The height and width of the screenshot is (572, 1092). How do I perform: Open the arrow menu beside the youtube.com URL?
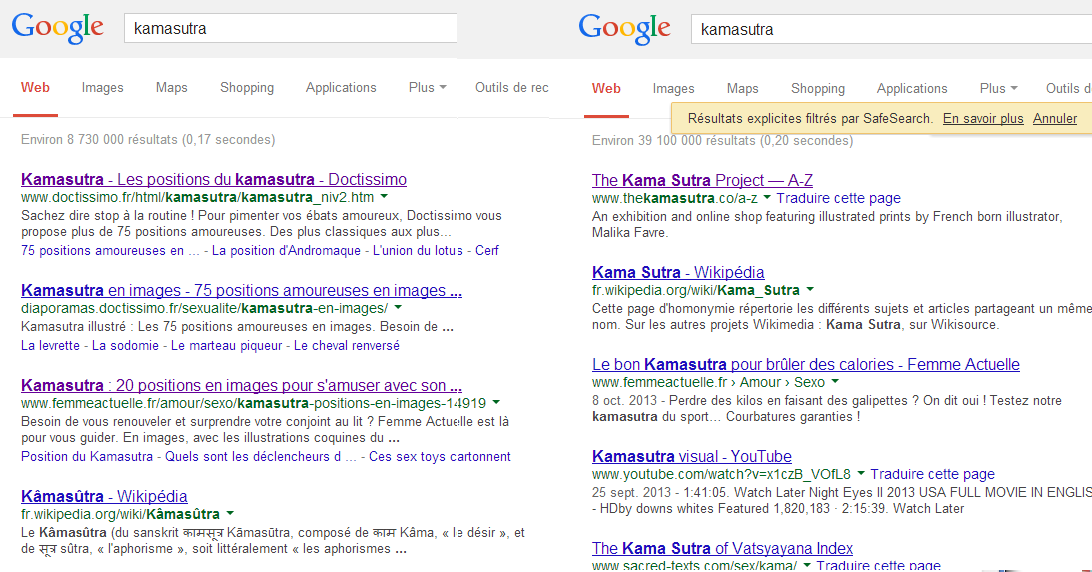(862, 474)
